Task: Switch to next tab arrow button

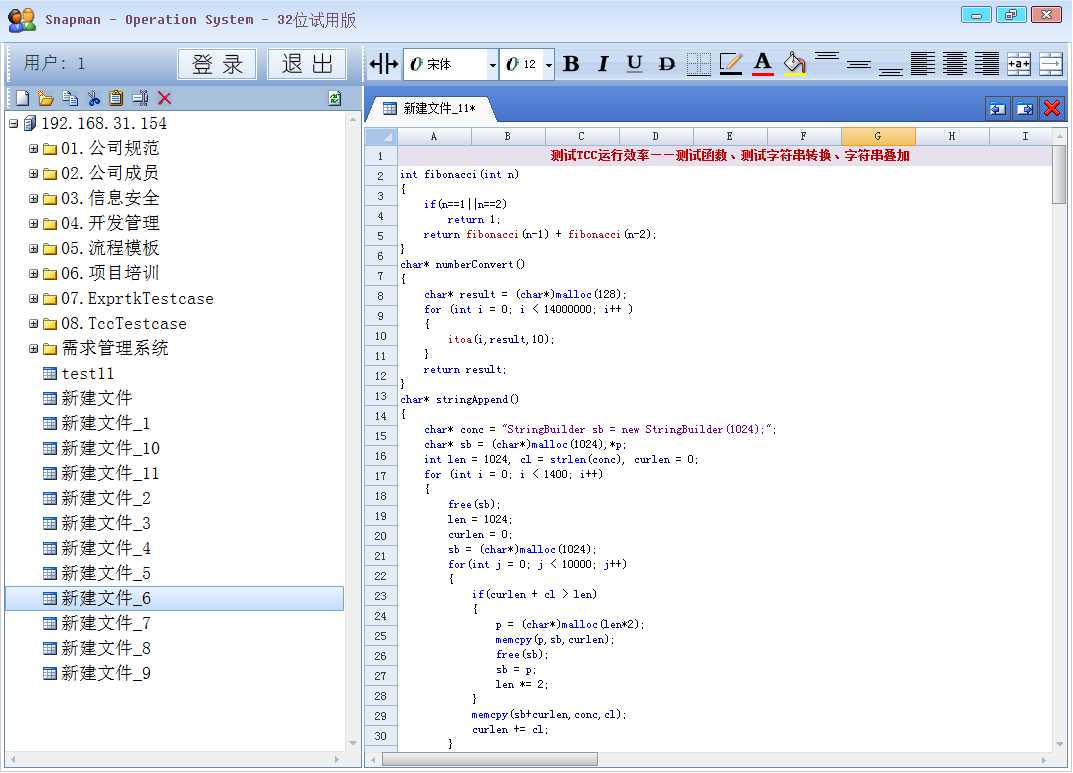Action: [x=1025, y=108]
